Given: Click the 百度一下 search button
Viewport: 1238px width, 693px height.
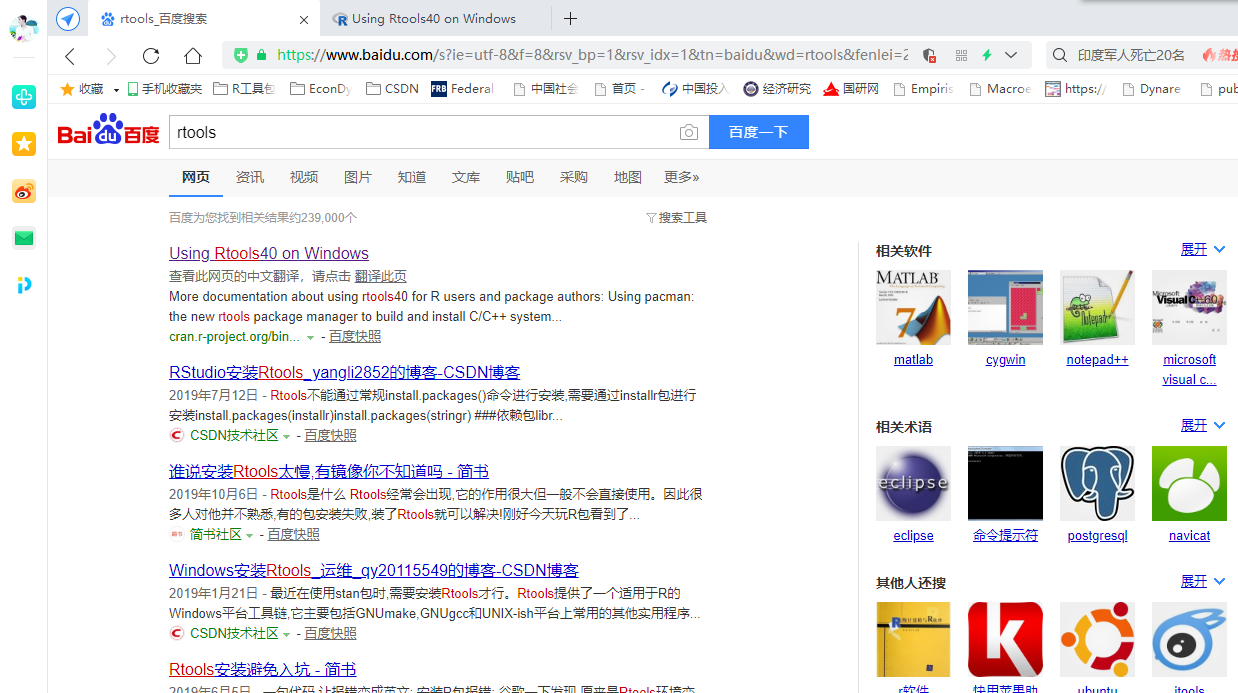Looking at the screenshot, I should coord(758,132).
